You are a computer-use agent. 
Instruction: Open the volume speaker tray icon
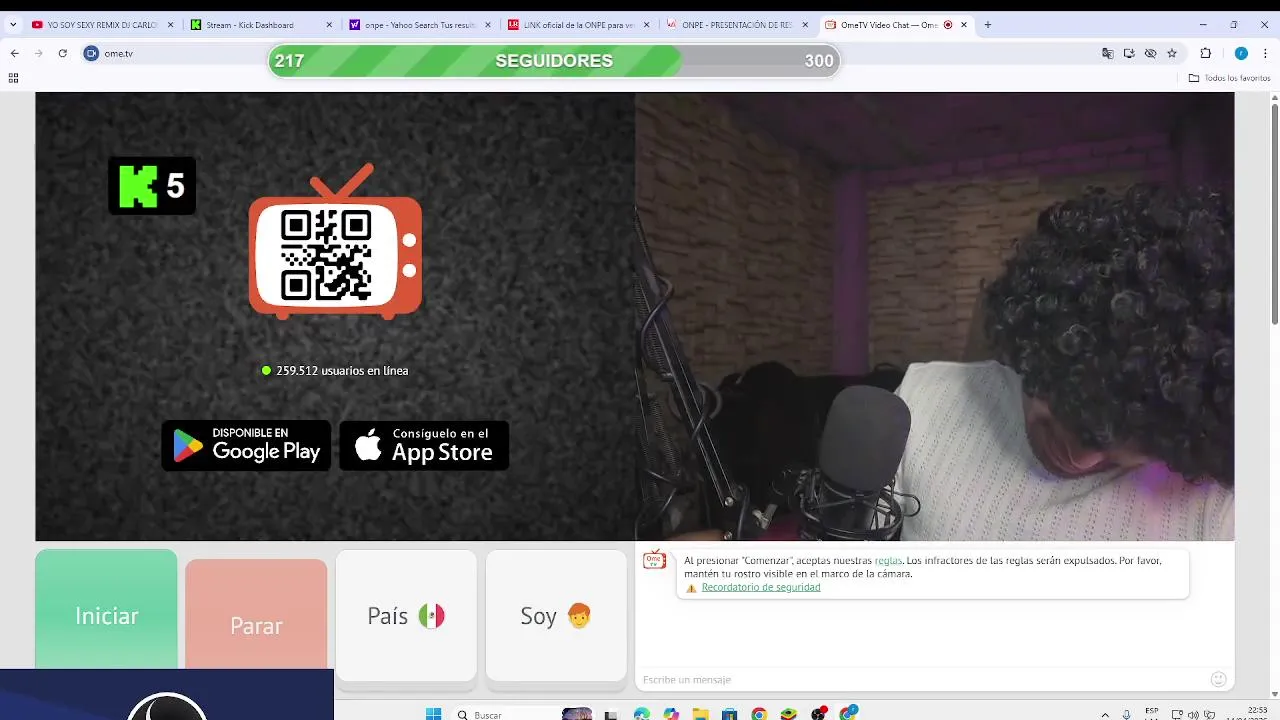(1193, 714)
